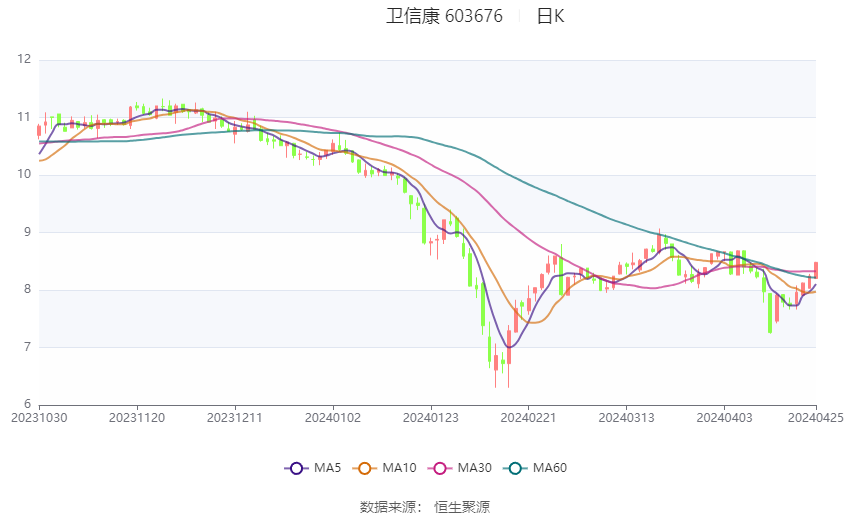This screenshot has width=850, height=517.
Task: Click the 9 price level axis label
Action: pos(27,232)
